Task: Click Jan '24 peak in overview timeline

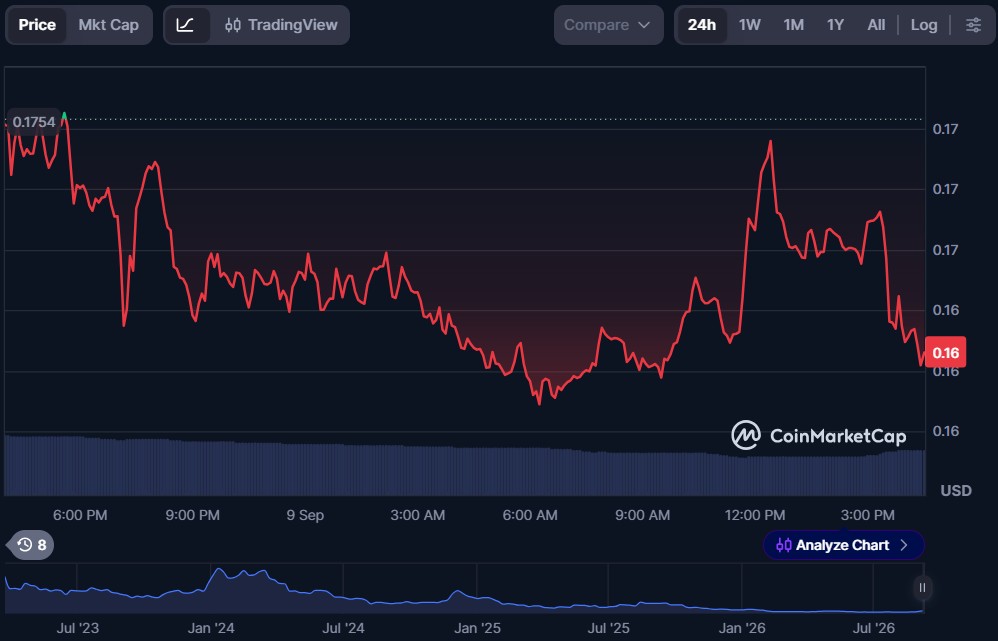Action: click(219, 570)
